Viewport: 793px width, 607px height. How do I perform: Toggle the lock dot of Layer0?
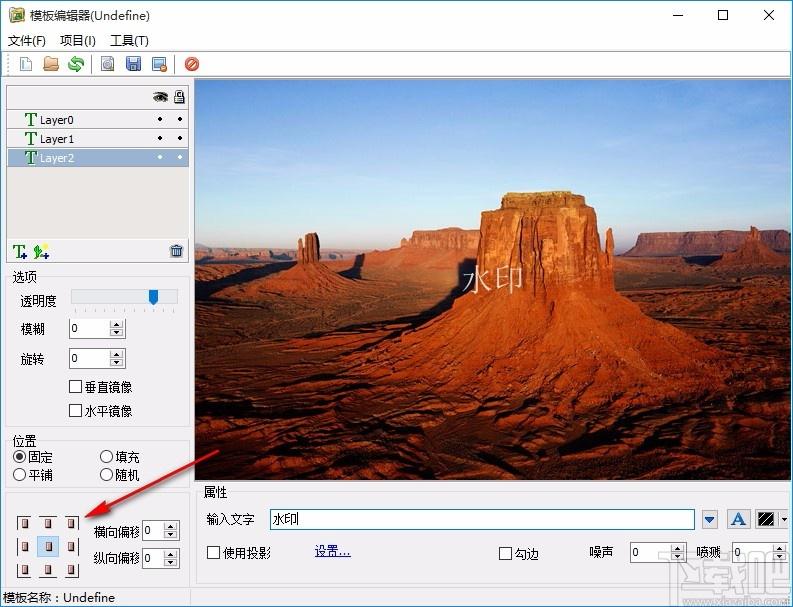180,119
